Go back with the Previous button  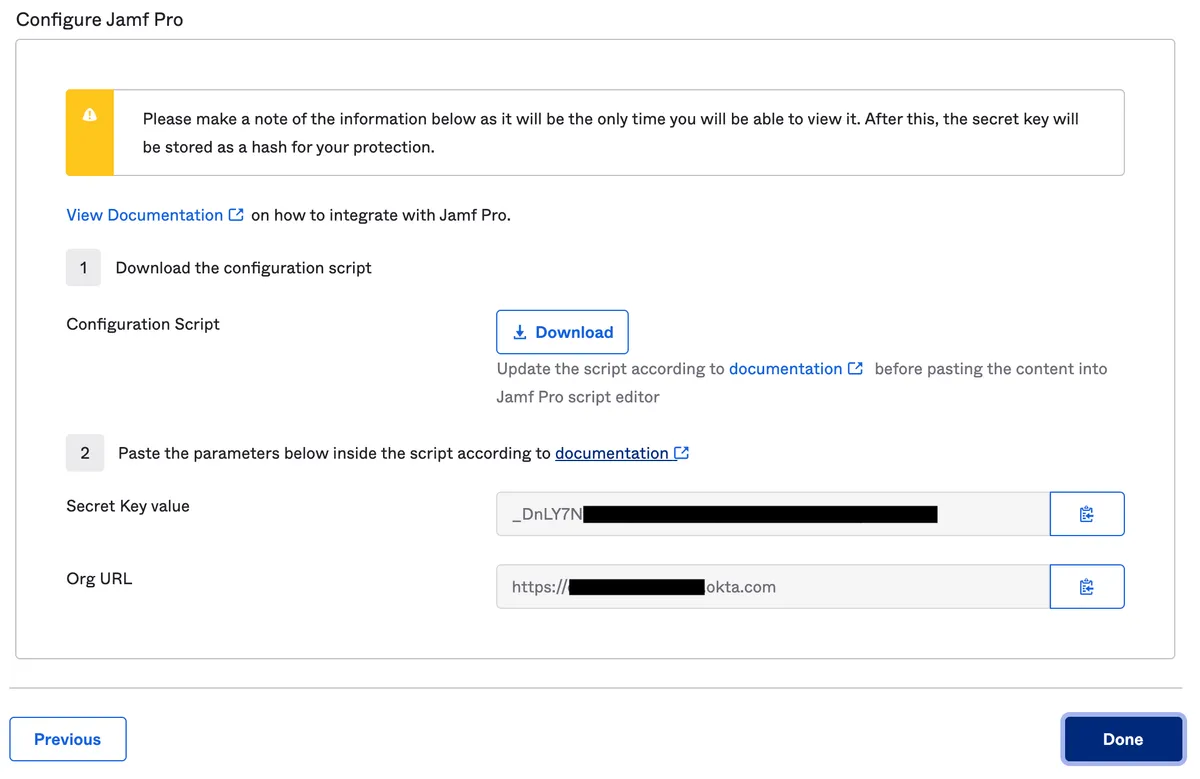tap(68, 739)
